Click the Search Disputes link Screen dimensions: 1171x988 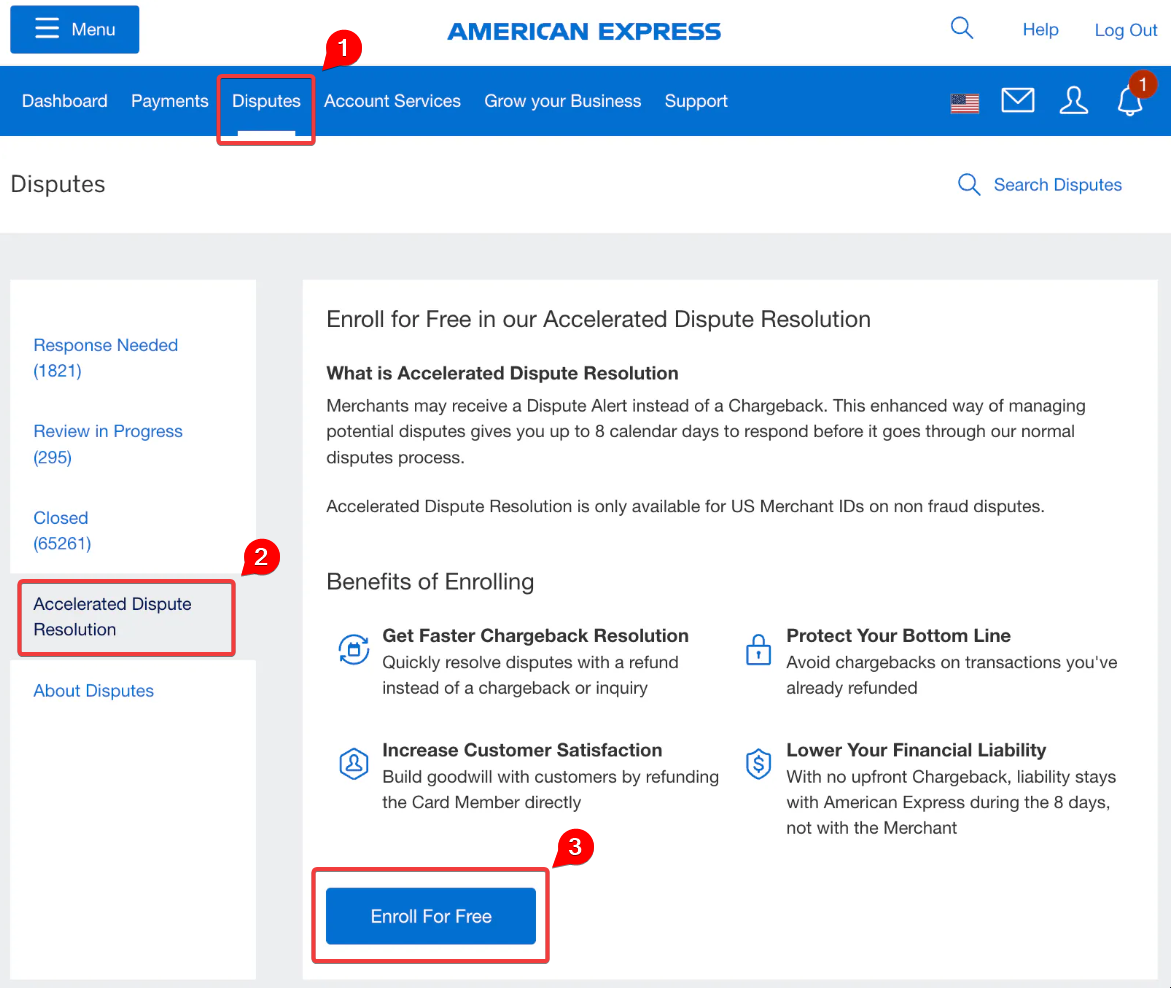[1057, 184]
